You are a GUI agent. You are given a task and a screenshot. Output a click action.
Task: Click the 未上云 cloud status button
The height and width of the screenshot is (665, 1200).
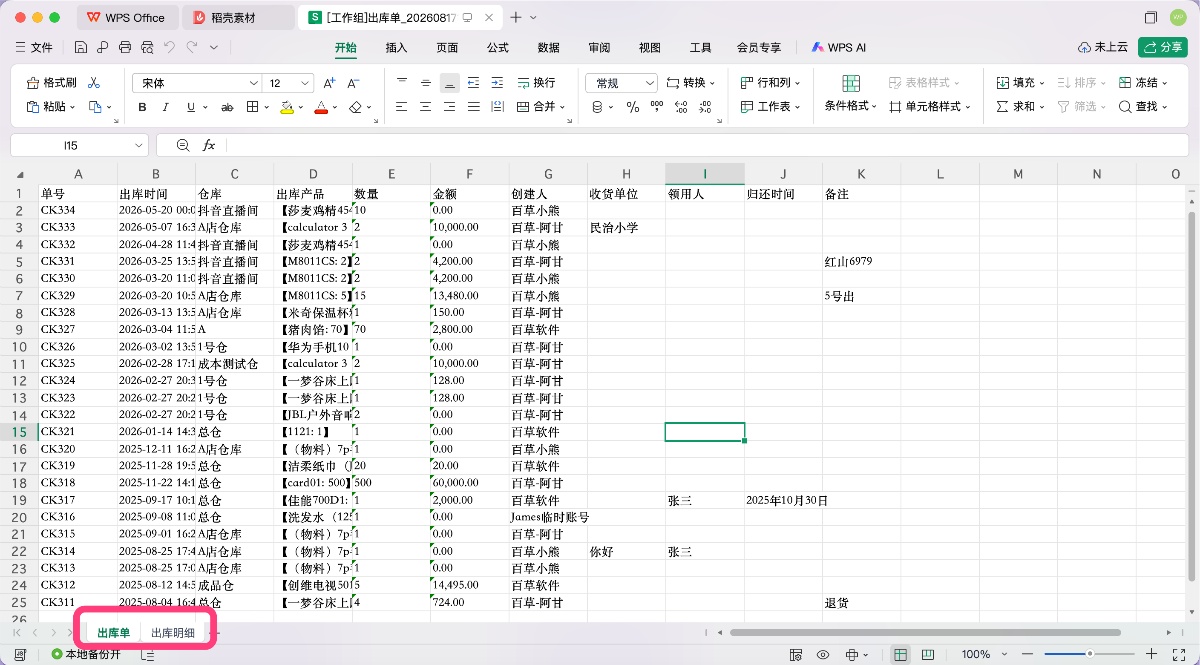coord(1103,47)
